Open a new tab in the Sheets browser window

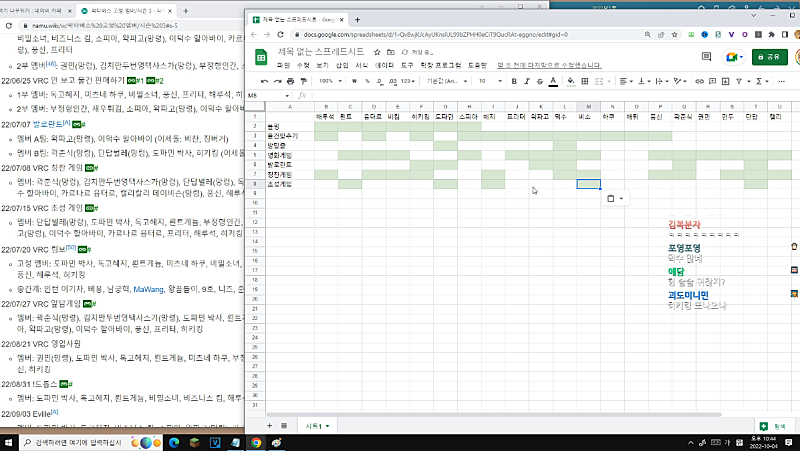357,19
